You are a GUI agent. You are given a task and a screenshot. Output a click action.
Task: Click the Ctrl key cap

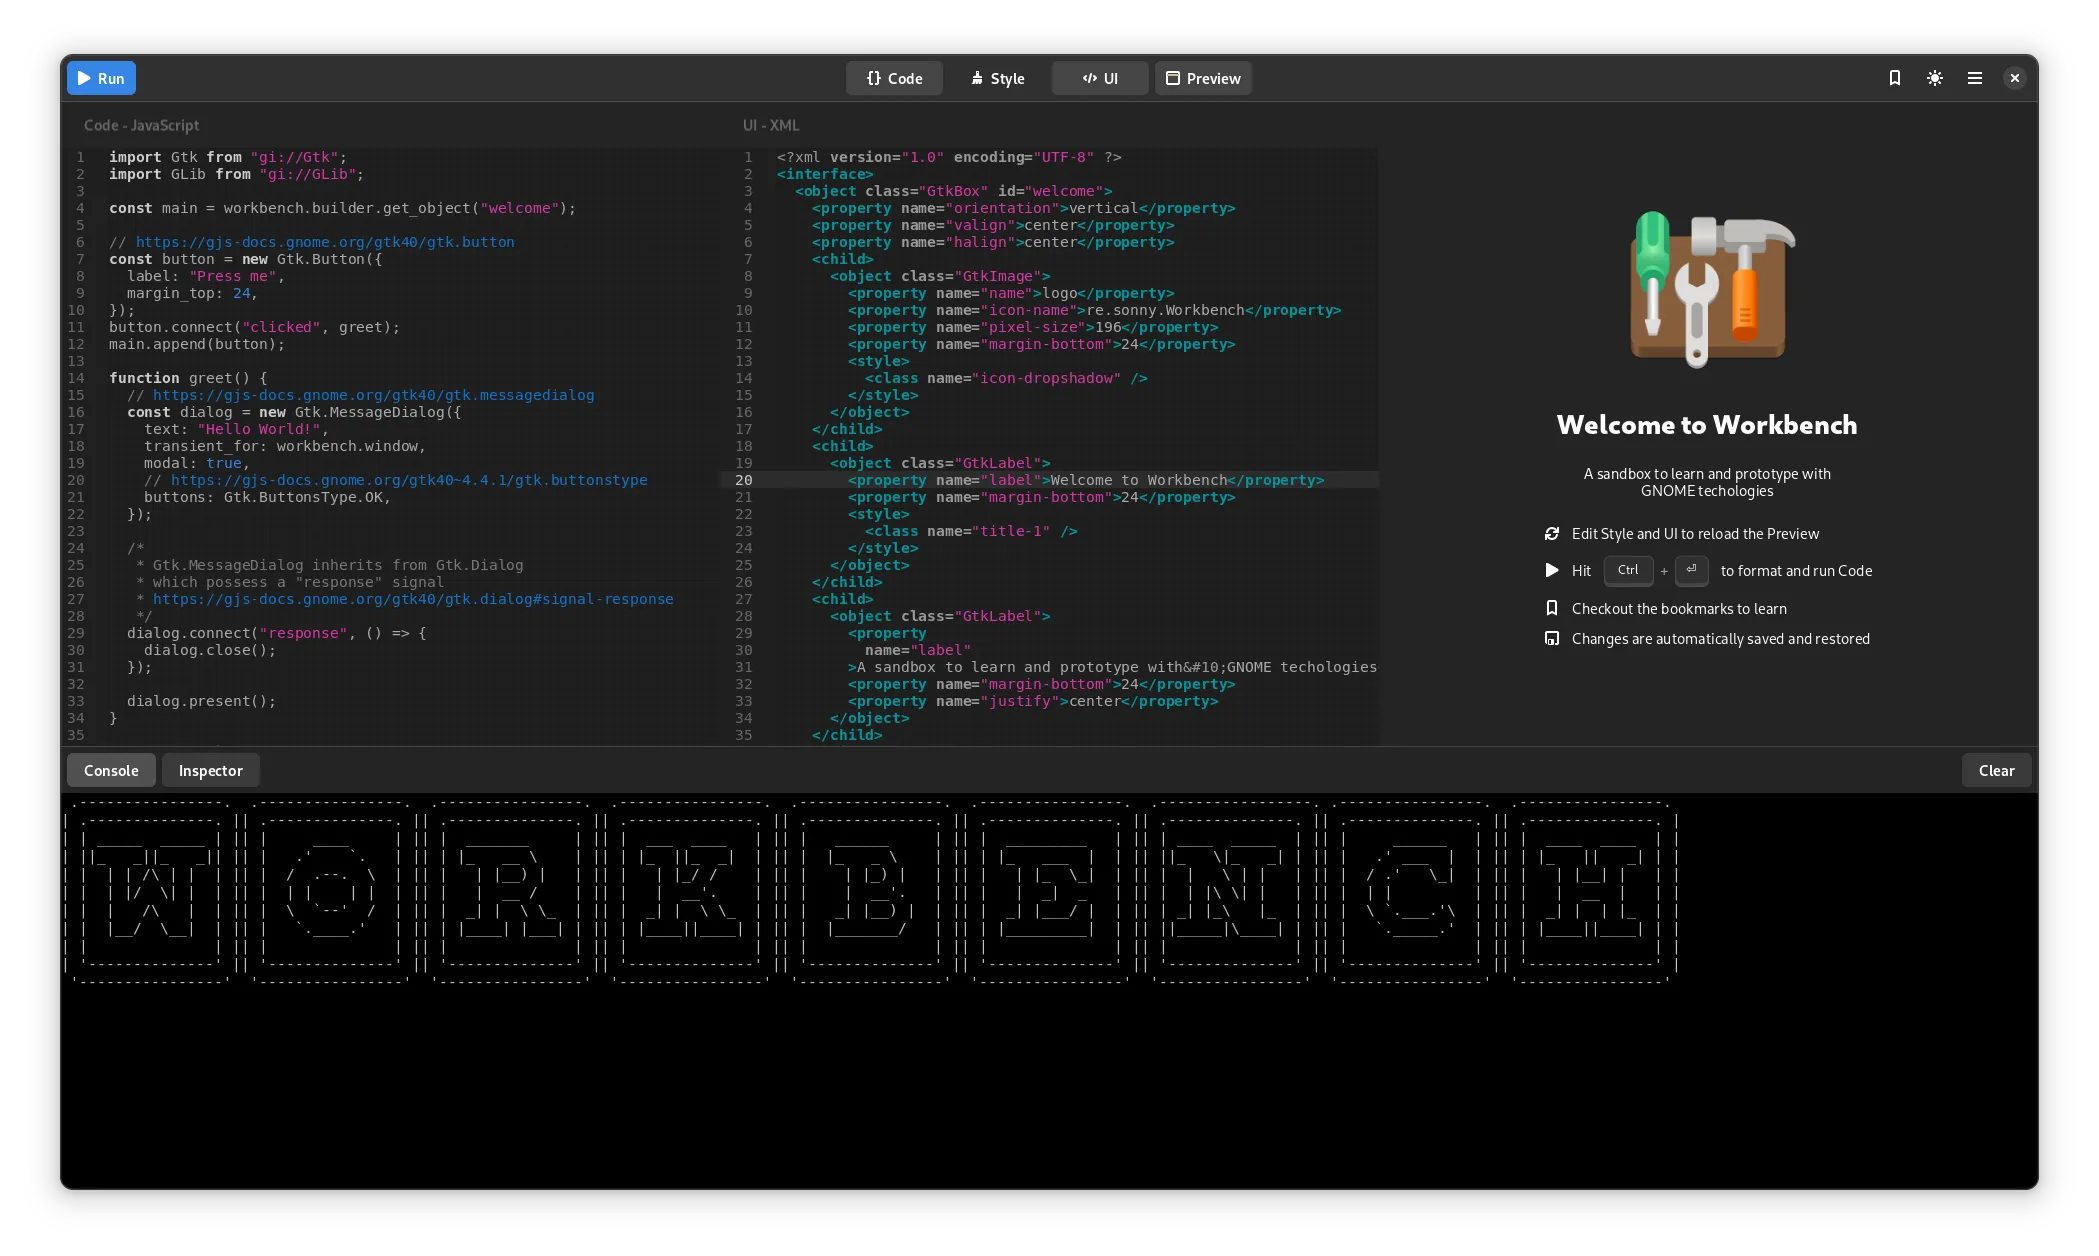1627,570
